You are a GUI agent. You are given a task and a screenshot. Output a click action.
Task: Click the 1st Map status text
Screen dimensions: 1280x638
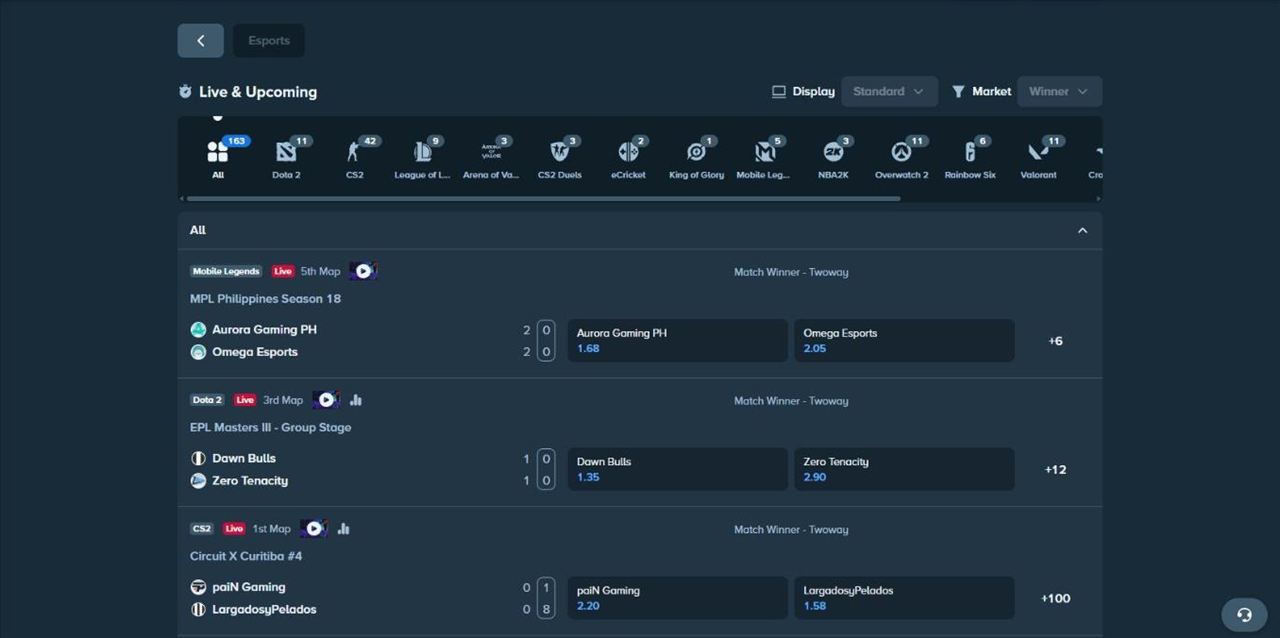pos(271,529)
